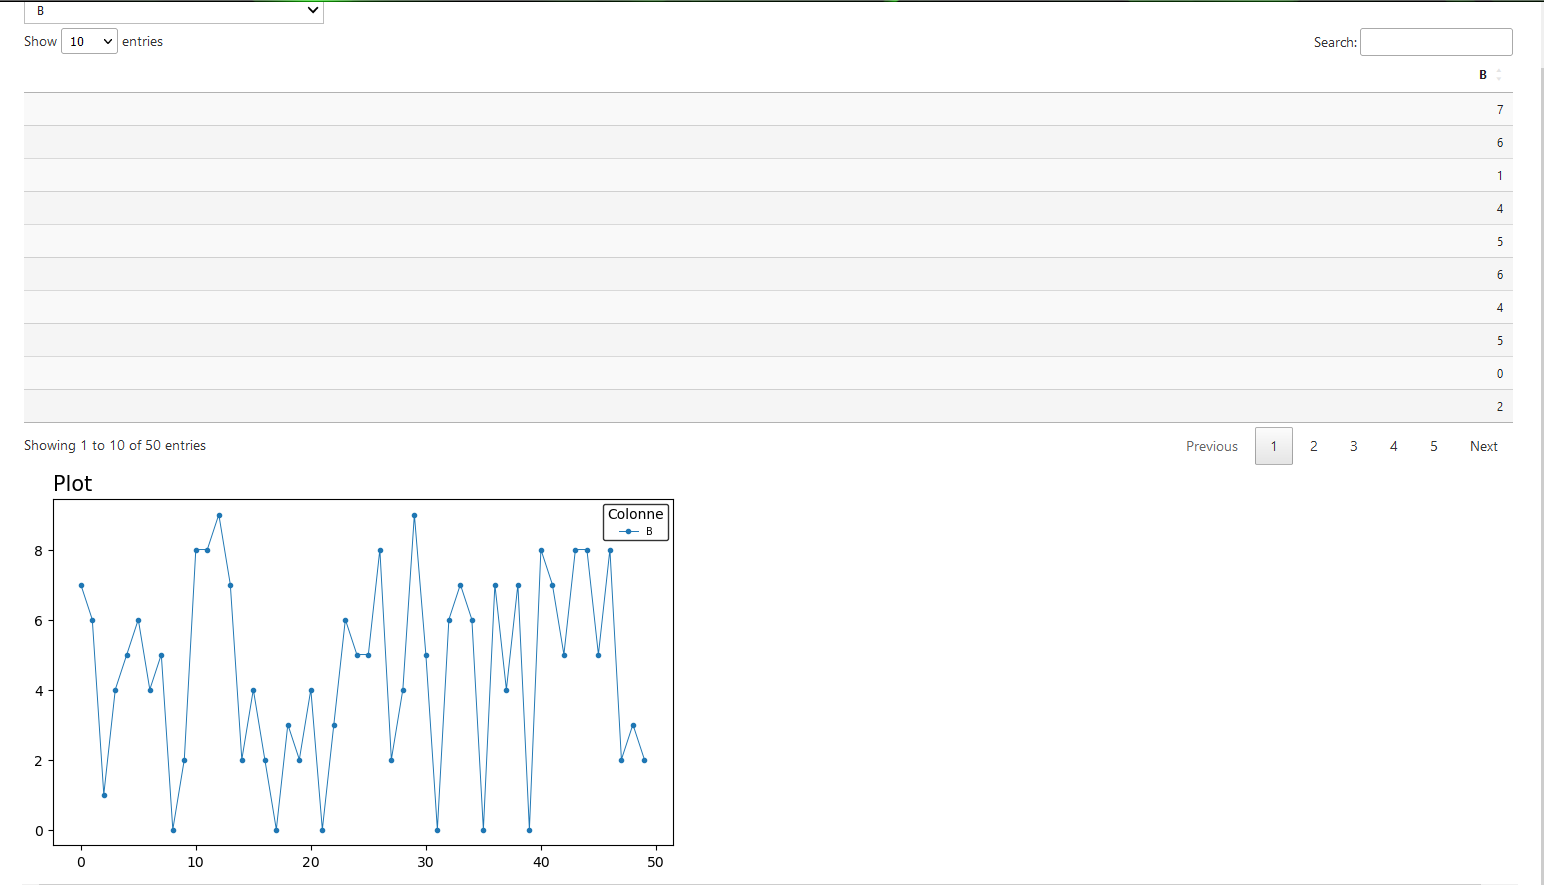Go to pagination page 5
Image resolution: width=1544 pixels, height=885 pixels.
click(1434, 446)
